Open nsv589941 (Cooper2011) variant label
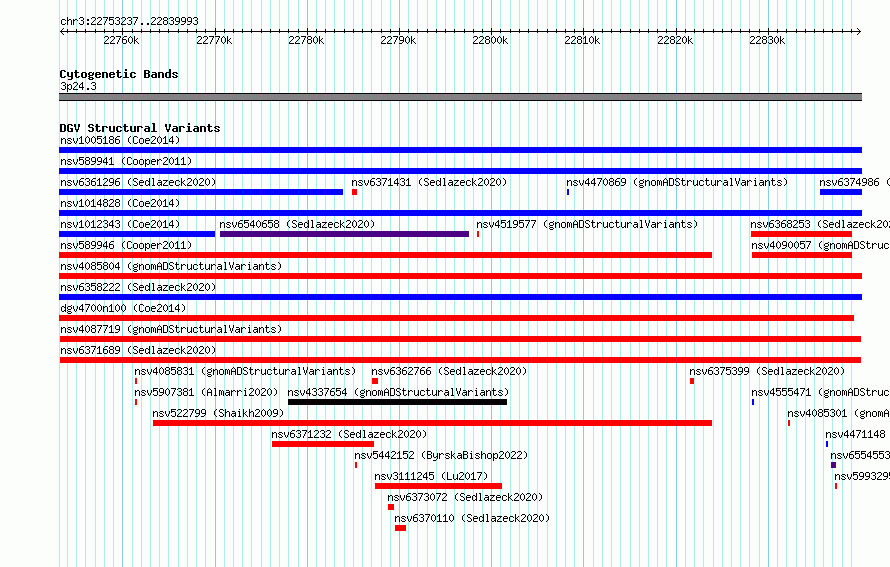This screenshot has height=567, width=890. [126, 161]
